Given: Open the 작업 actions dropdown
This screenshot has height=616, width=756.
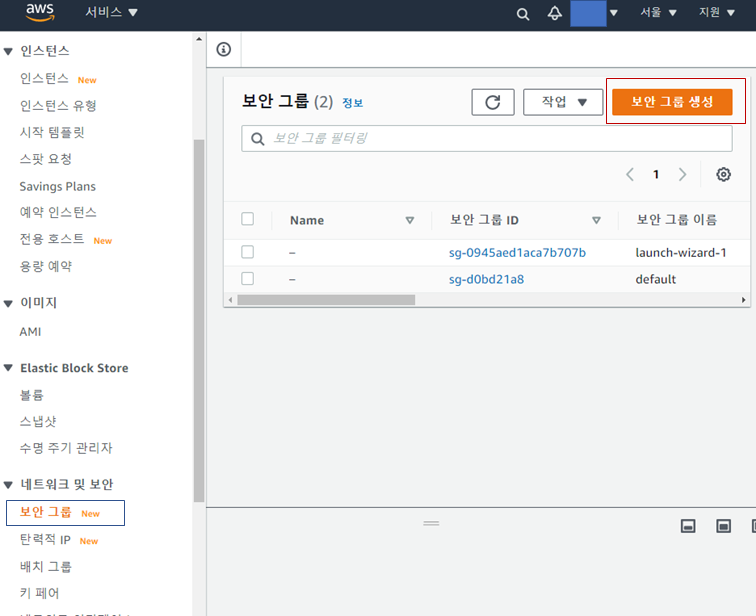Looking at the screenshot, I should [563, 102].
